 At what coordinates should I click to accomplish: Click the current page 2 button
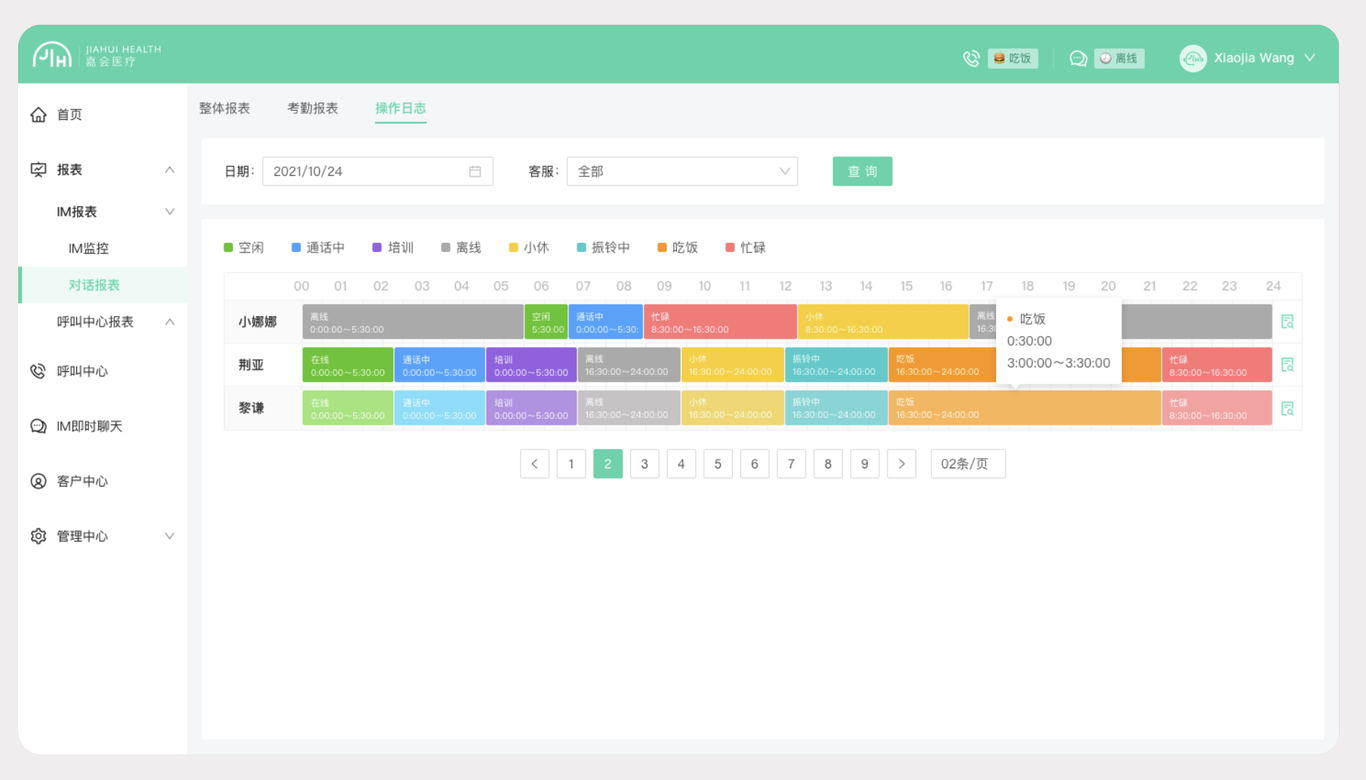pos(608,464)
